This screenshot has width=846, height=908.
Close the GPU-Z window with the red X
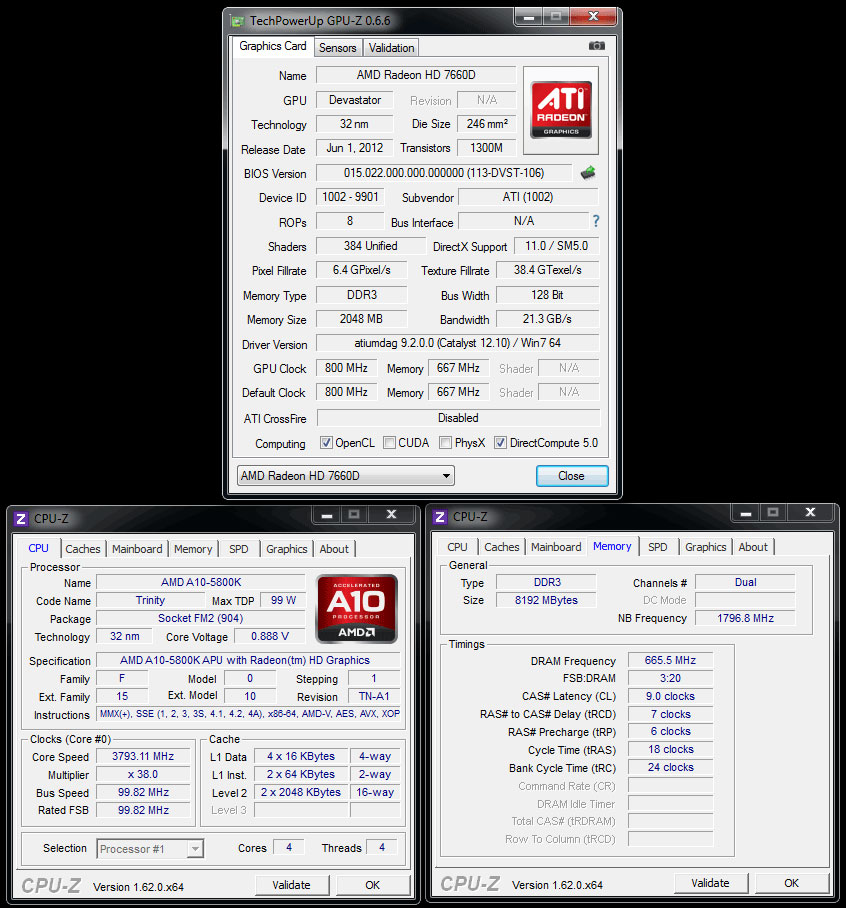click(593, 17)
